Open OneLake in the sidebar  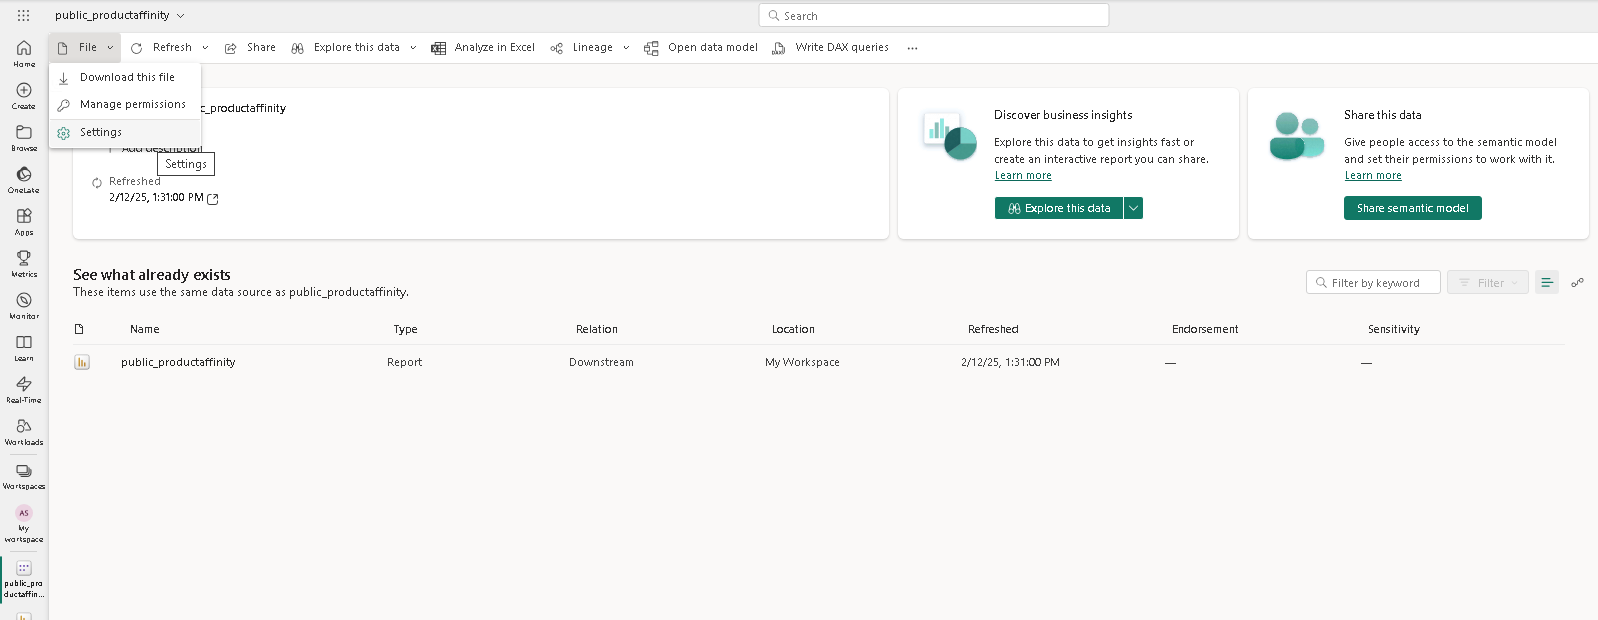click(24, 179)
